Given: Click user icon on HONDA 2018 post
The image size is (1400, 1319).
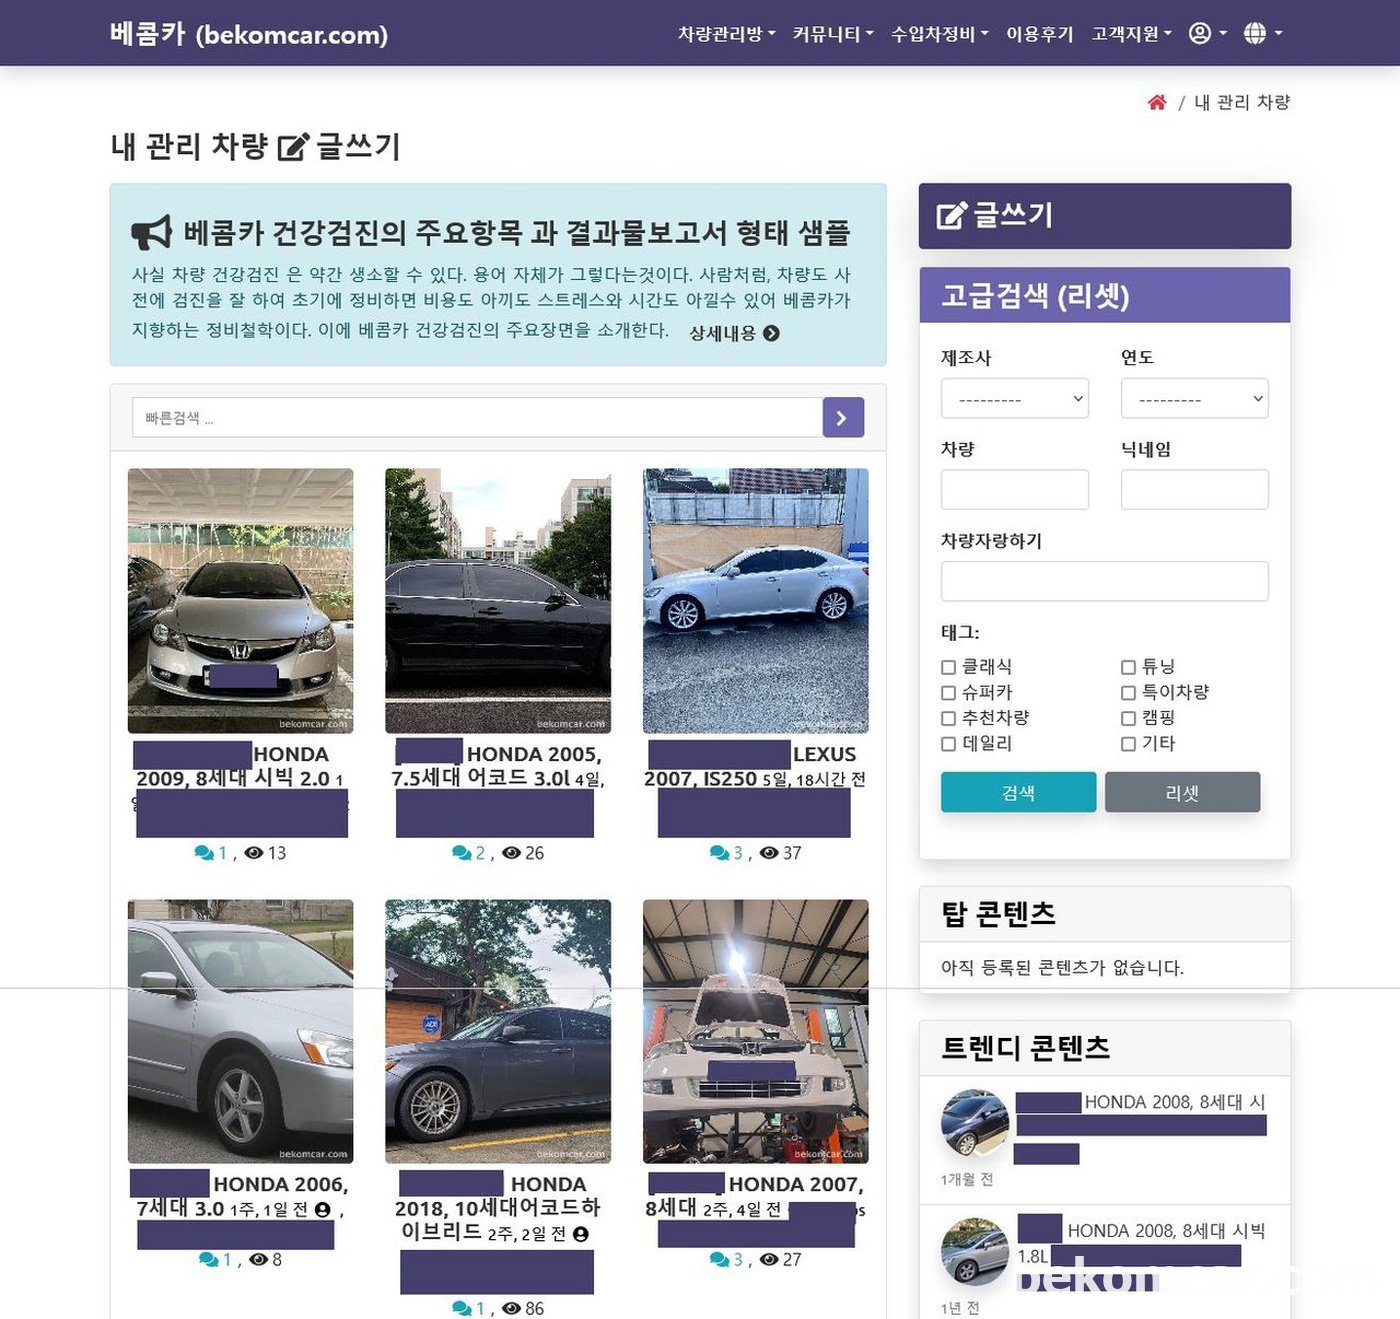Looking at the screenshot, I should (581, 1234).
